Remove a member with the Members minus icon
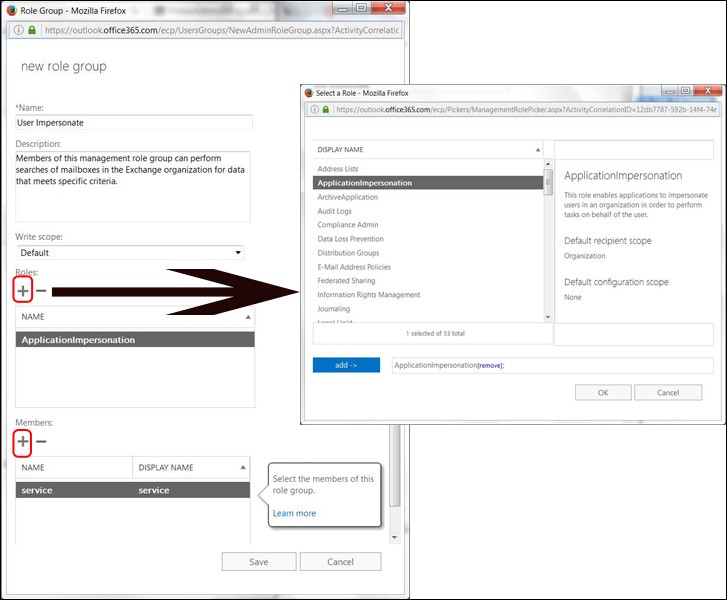The width and height of the screenshot is (727, 600). click(41, 441)
